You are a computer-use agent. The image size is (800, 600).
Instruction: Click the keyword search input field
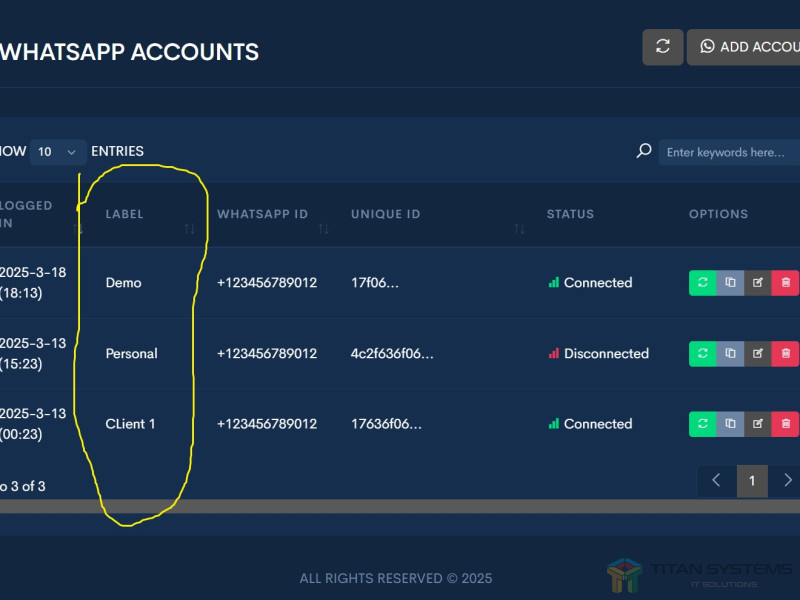point(730,152)
